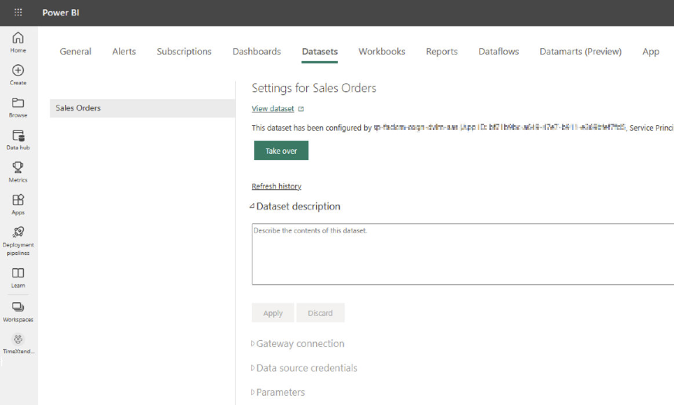Image resolution: width=674 pixels, height=405 pixels.
Task: Switch to the App tab
Action: [x=651, y=51]
